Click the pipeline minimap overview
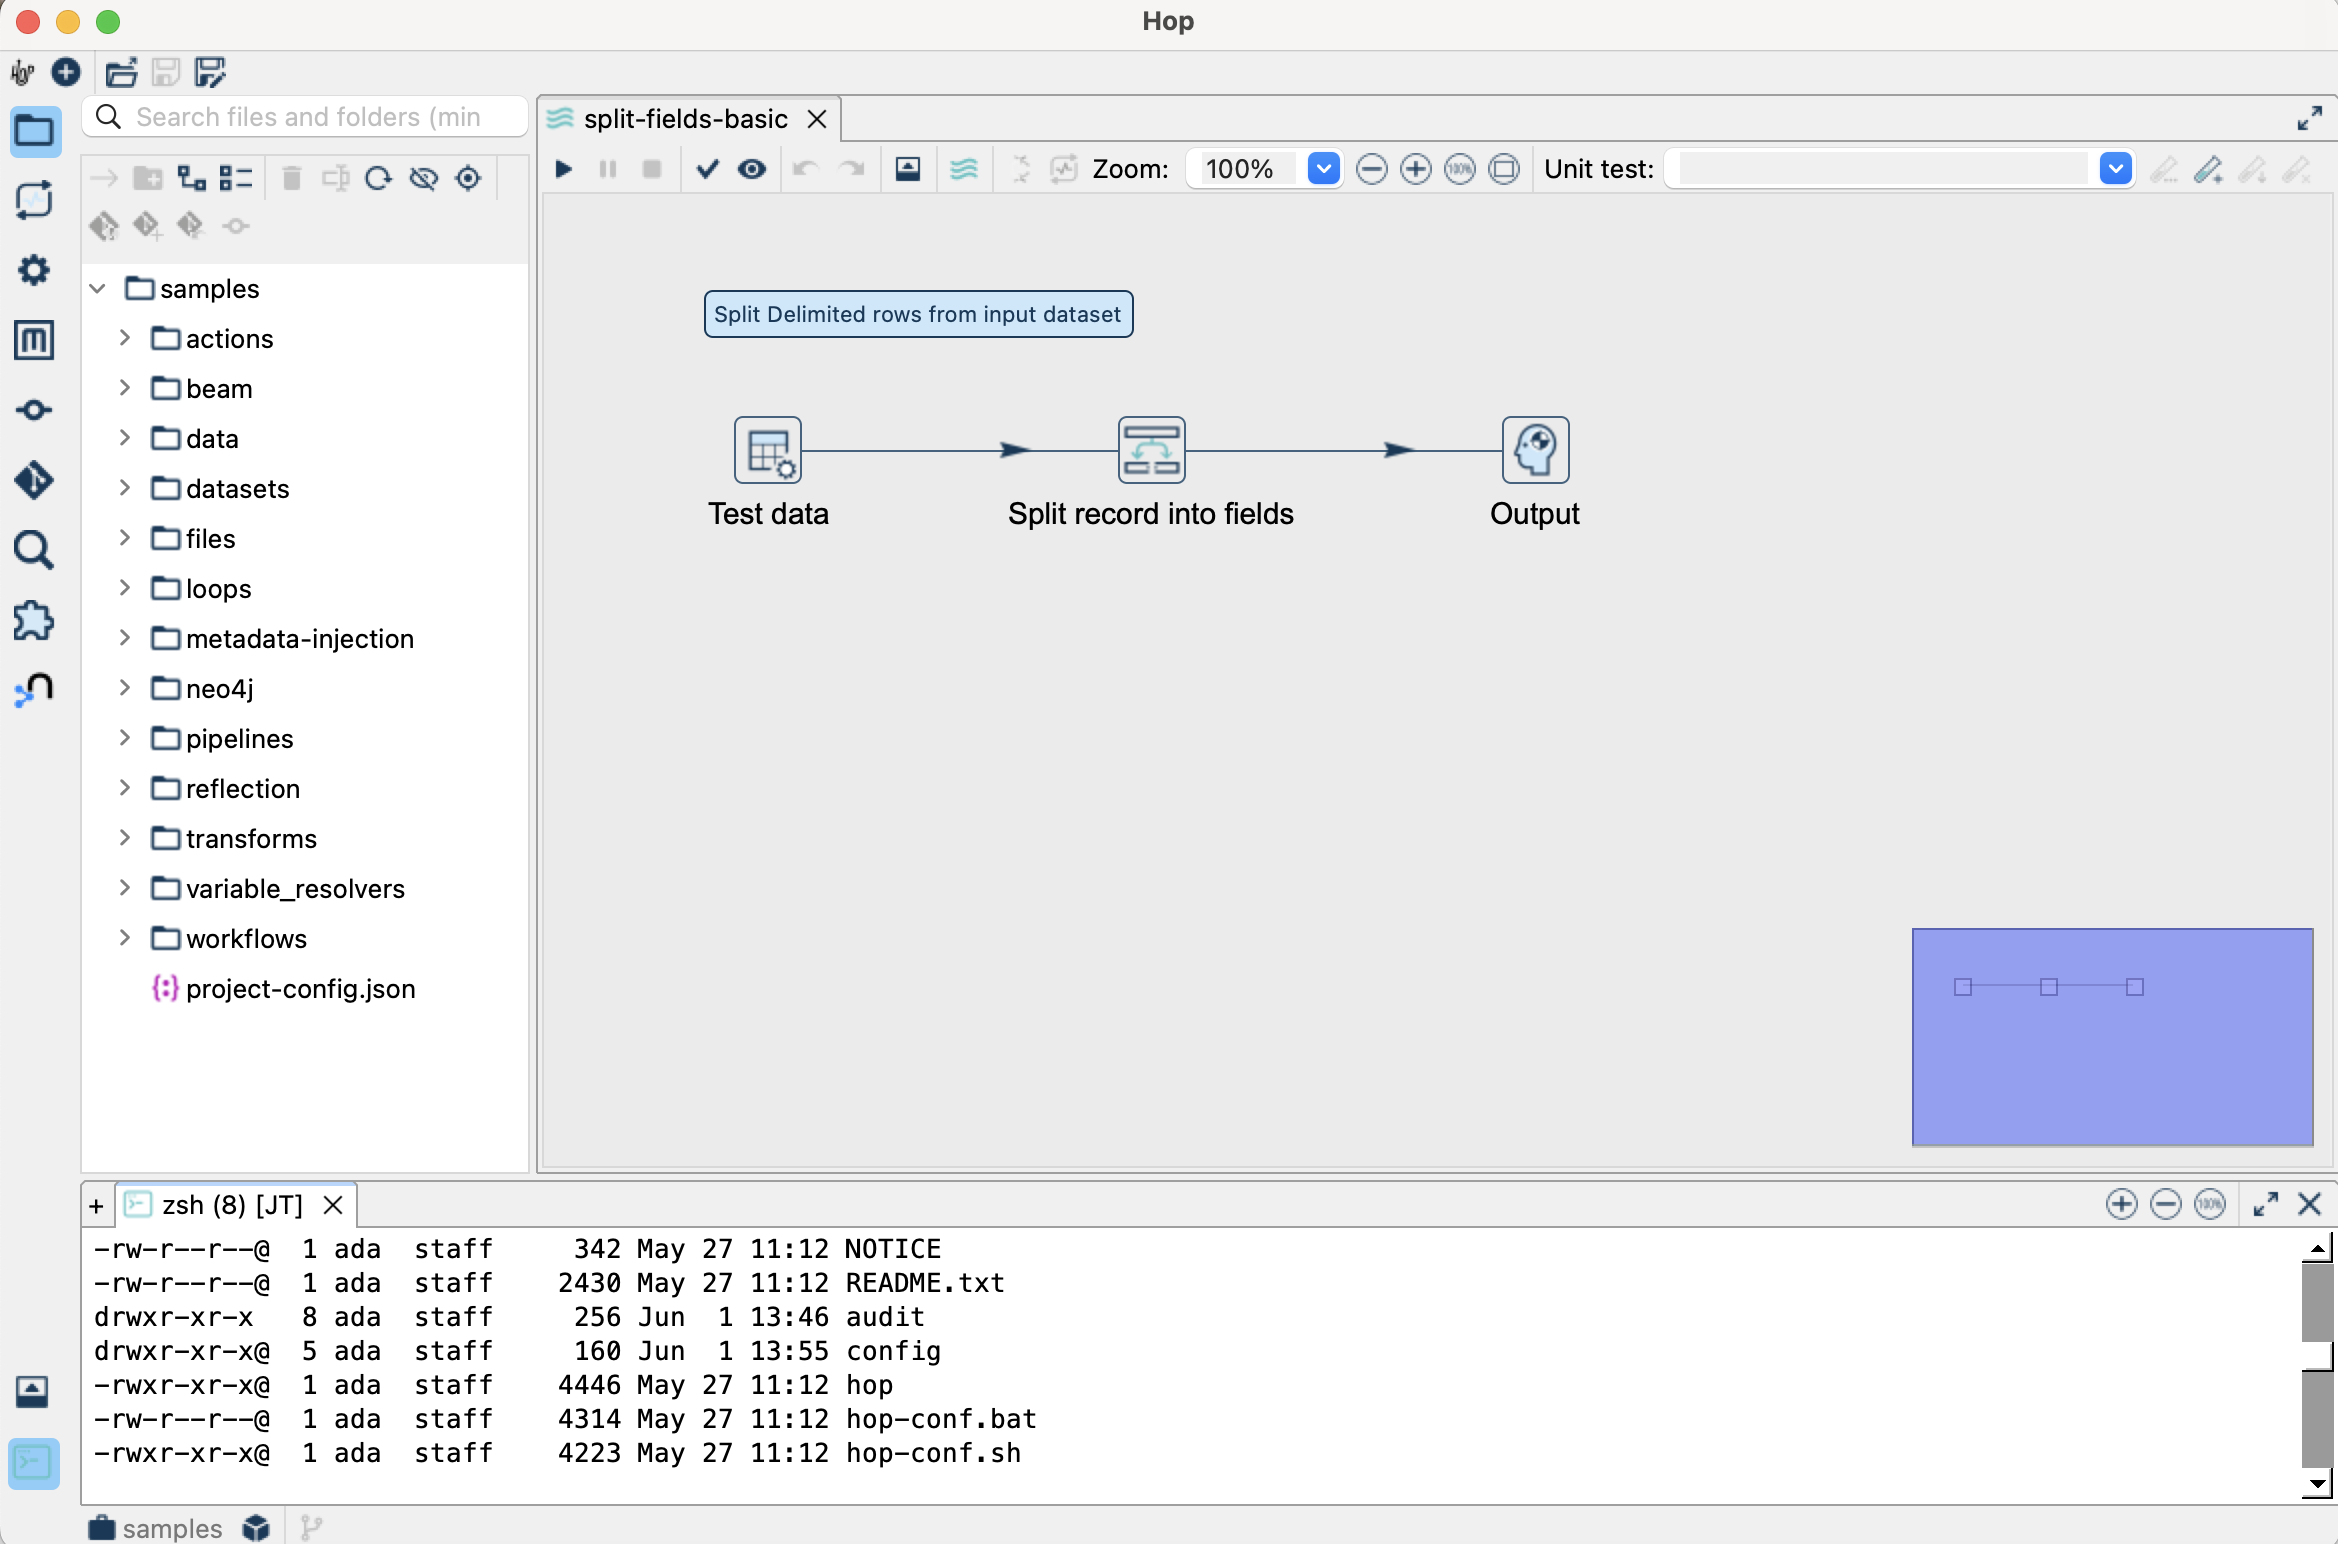Image resolution: width=2338 pixels, height=1544 pixels. (2112, 1037)
